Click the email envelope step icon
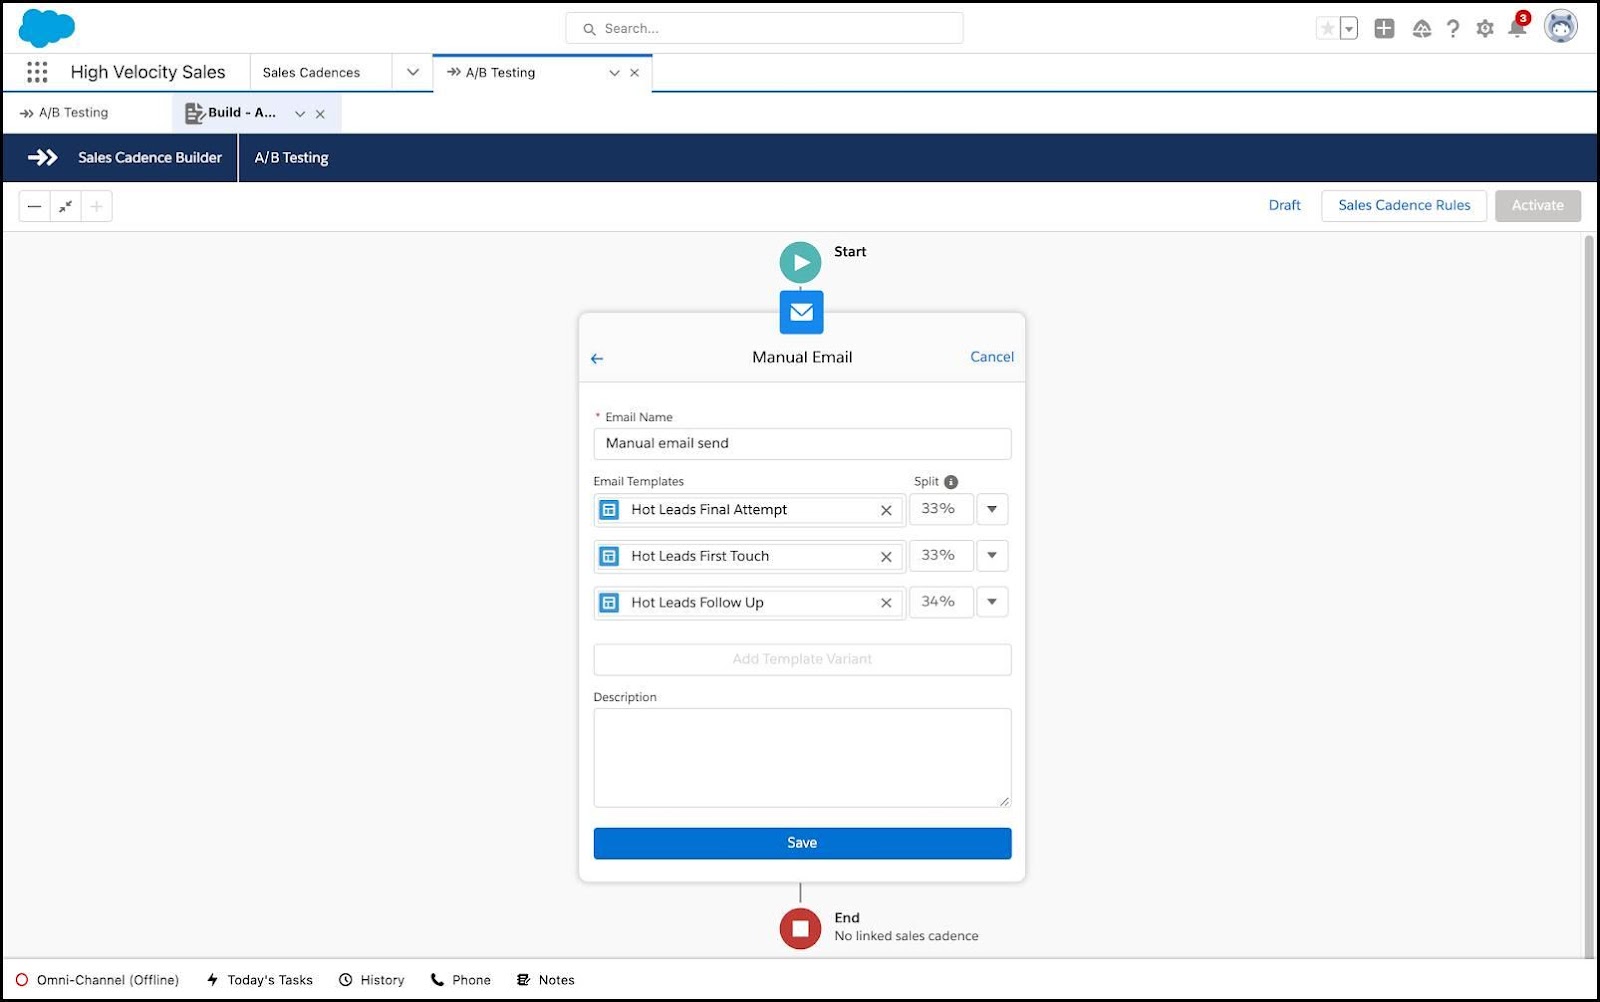 801,312
